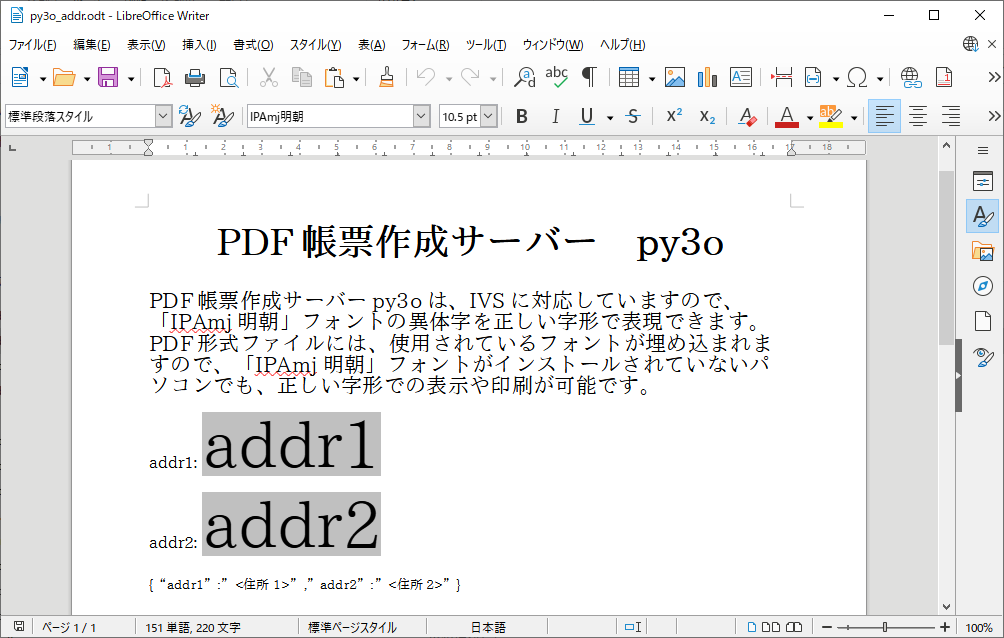Toggle superscript
The image size is (1004, 638).
click(x=674, y=116)
